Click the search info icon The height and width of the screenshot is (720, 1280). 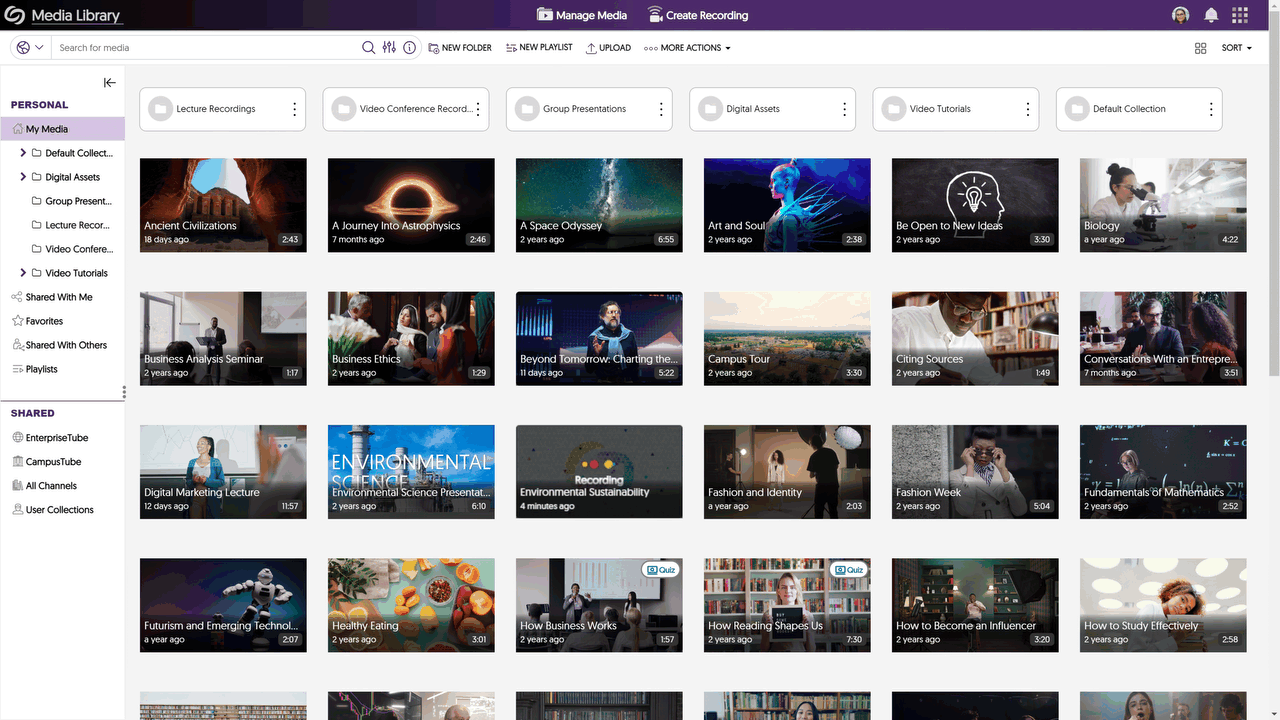click(x=409, y=47)
